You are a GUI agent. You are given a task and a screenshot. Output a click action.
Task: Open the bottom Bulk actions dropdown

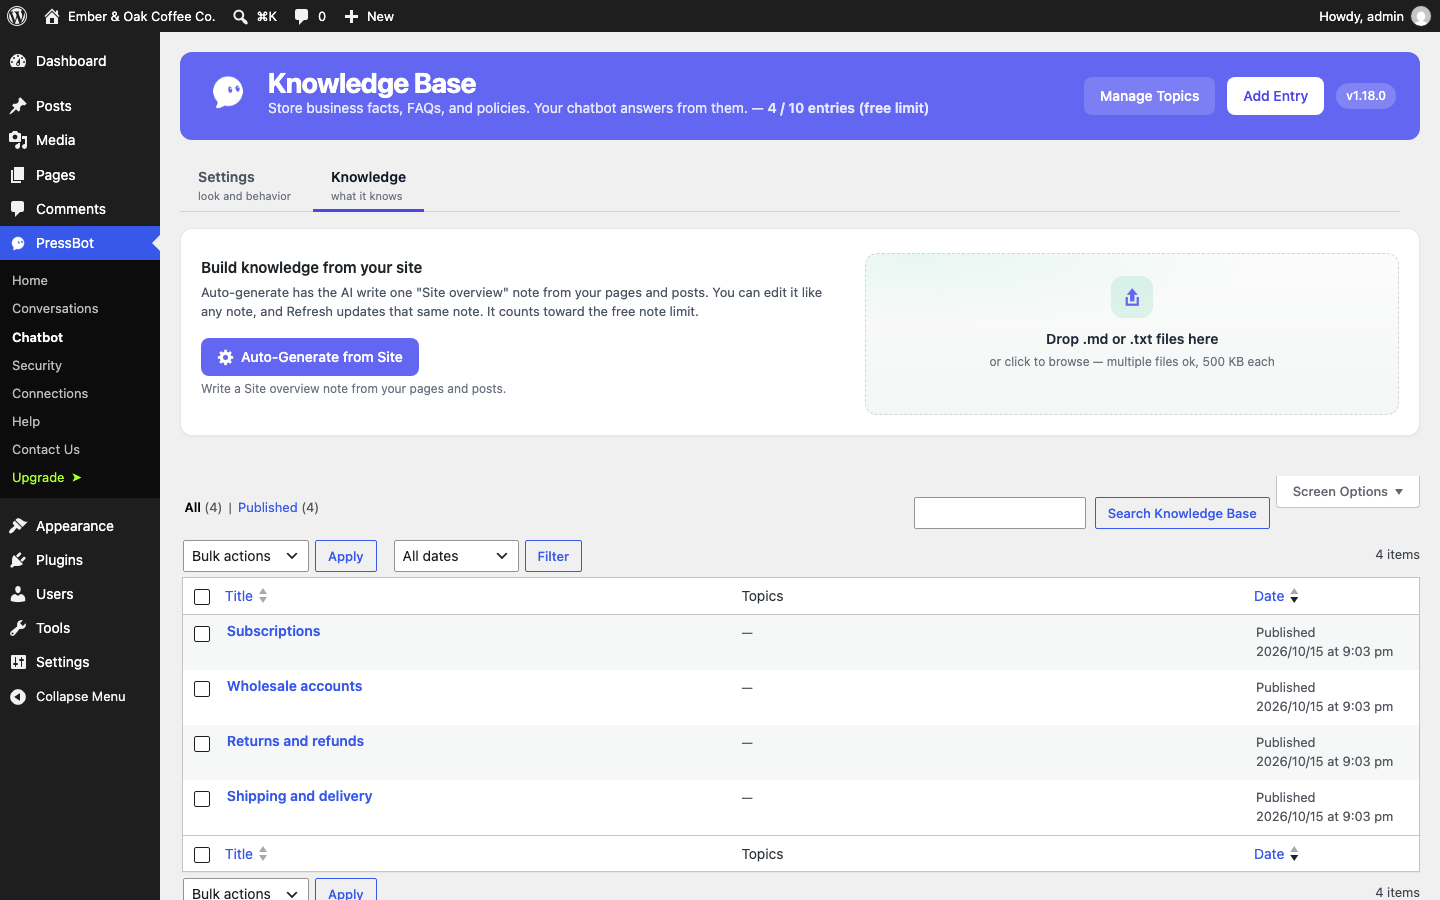(x=246, y=890)
